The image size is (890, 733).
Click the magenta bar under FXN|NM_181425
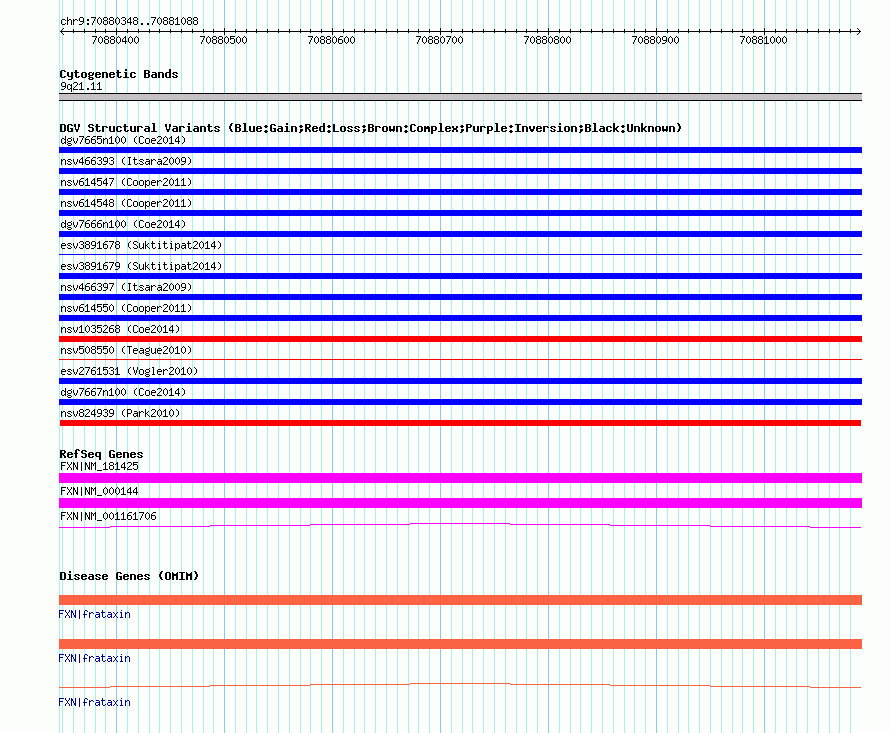pos(460,478)
